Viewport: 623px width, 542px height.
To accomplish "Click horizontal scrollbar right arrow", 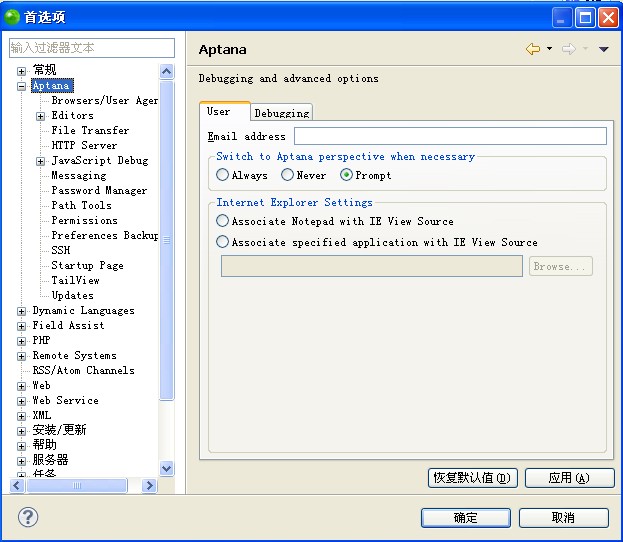I will (x=149, y=485).
